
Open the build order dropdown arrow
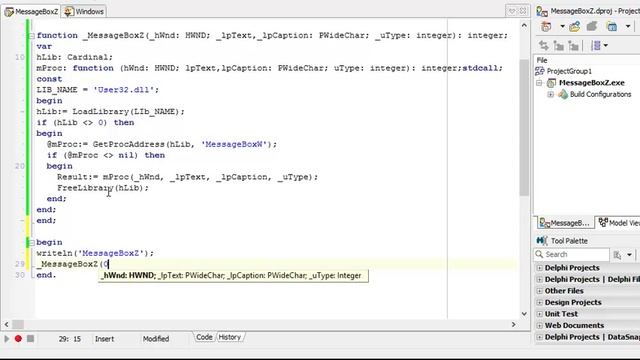(606, 46)
